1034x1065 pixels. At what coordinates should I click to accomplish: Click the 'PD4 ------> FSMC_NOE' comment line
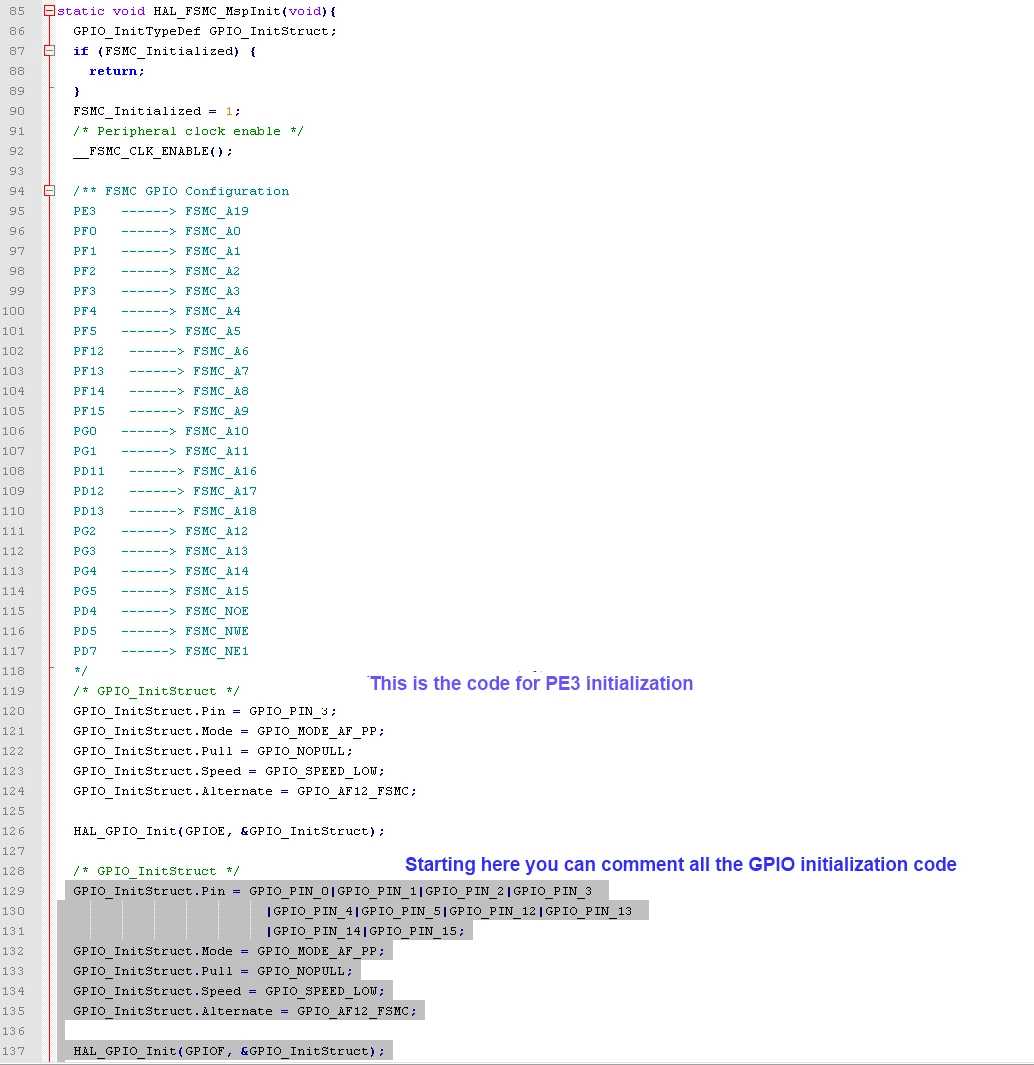tap(161, 611)
